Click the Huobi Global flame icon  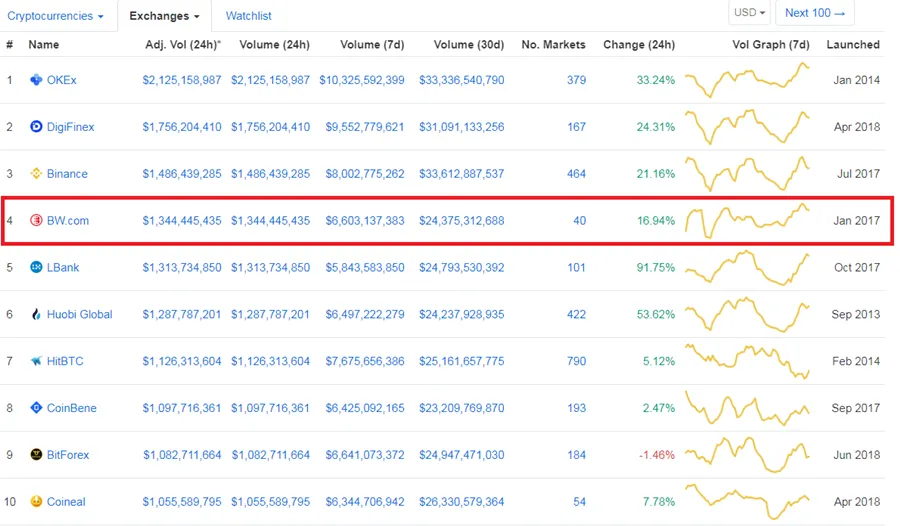(x=36, y=314)
